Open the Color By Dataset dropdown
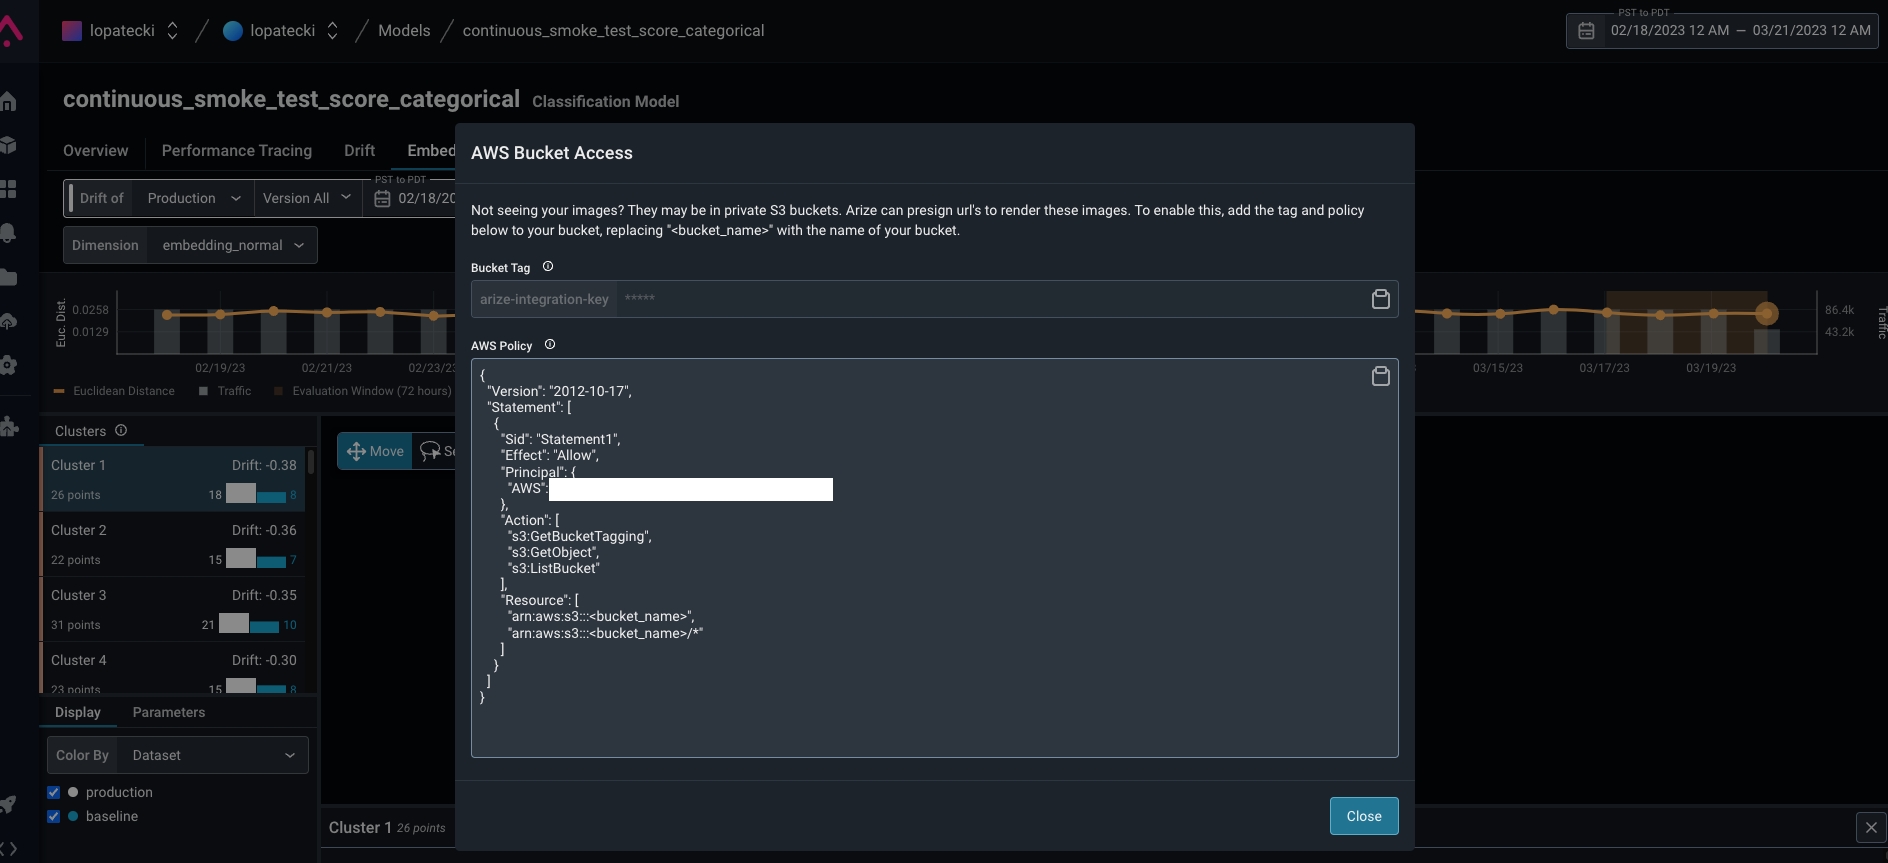The image size is (1888, 863). point(212,756)
